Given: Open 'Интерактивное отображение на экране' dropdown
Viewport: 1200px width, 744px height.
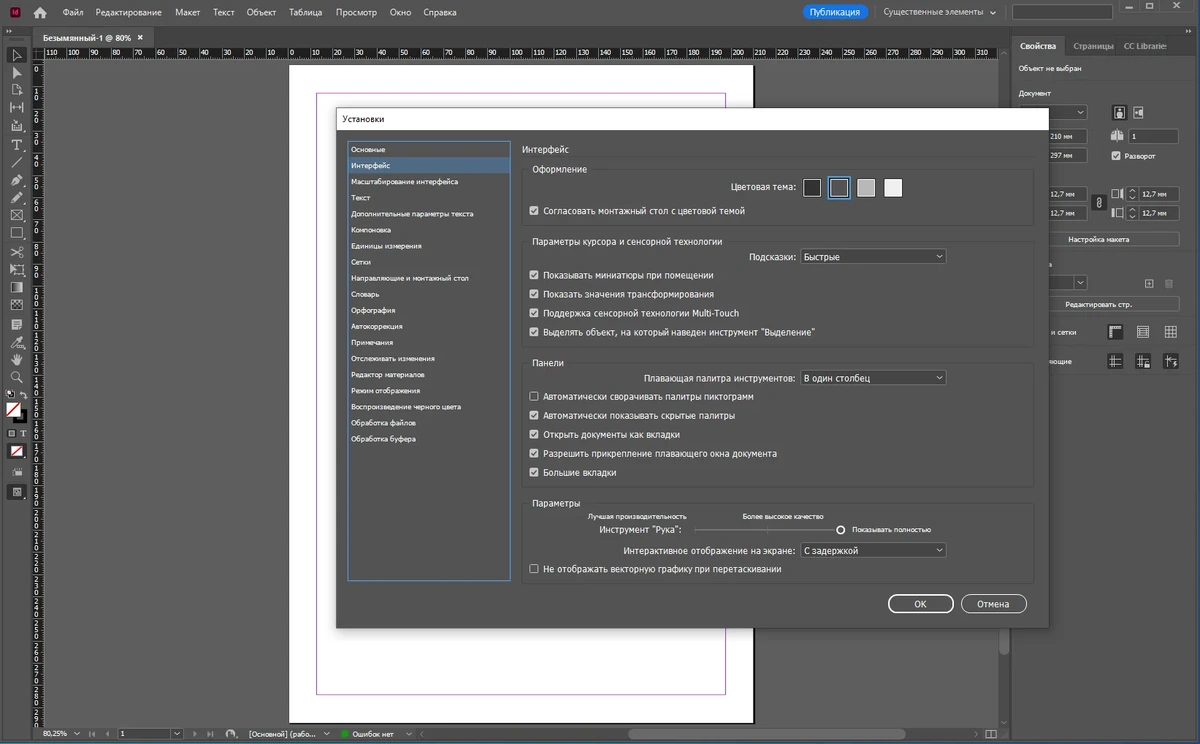Looking at the screenshot, I should pyautogui.click(x=873, y=550).
